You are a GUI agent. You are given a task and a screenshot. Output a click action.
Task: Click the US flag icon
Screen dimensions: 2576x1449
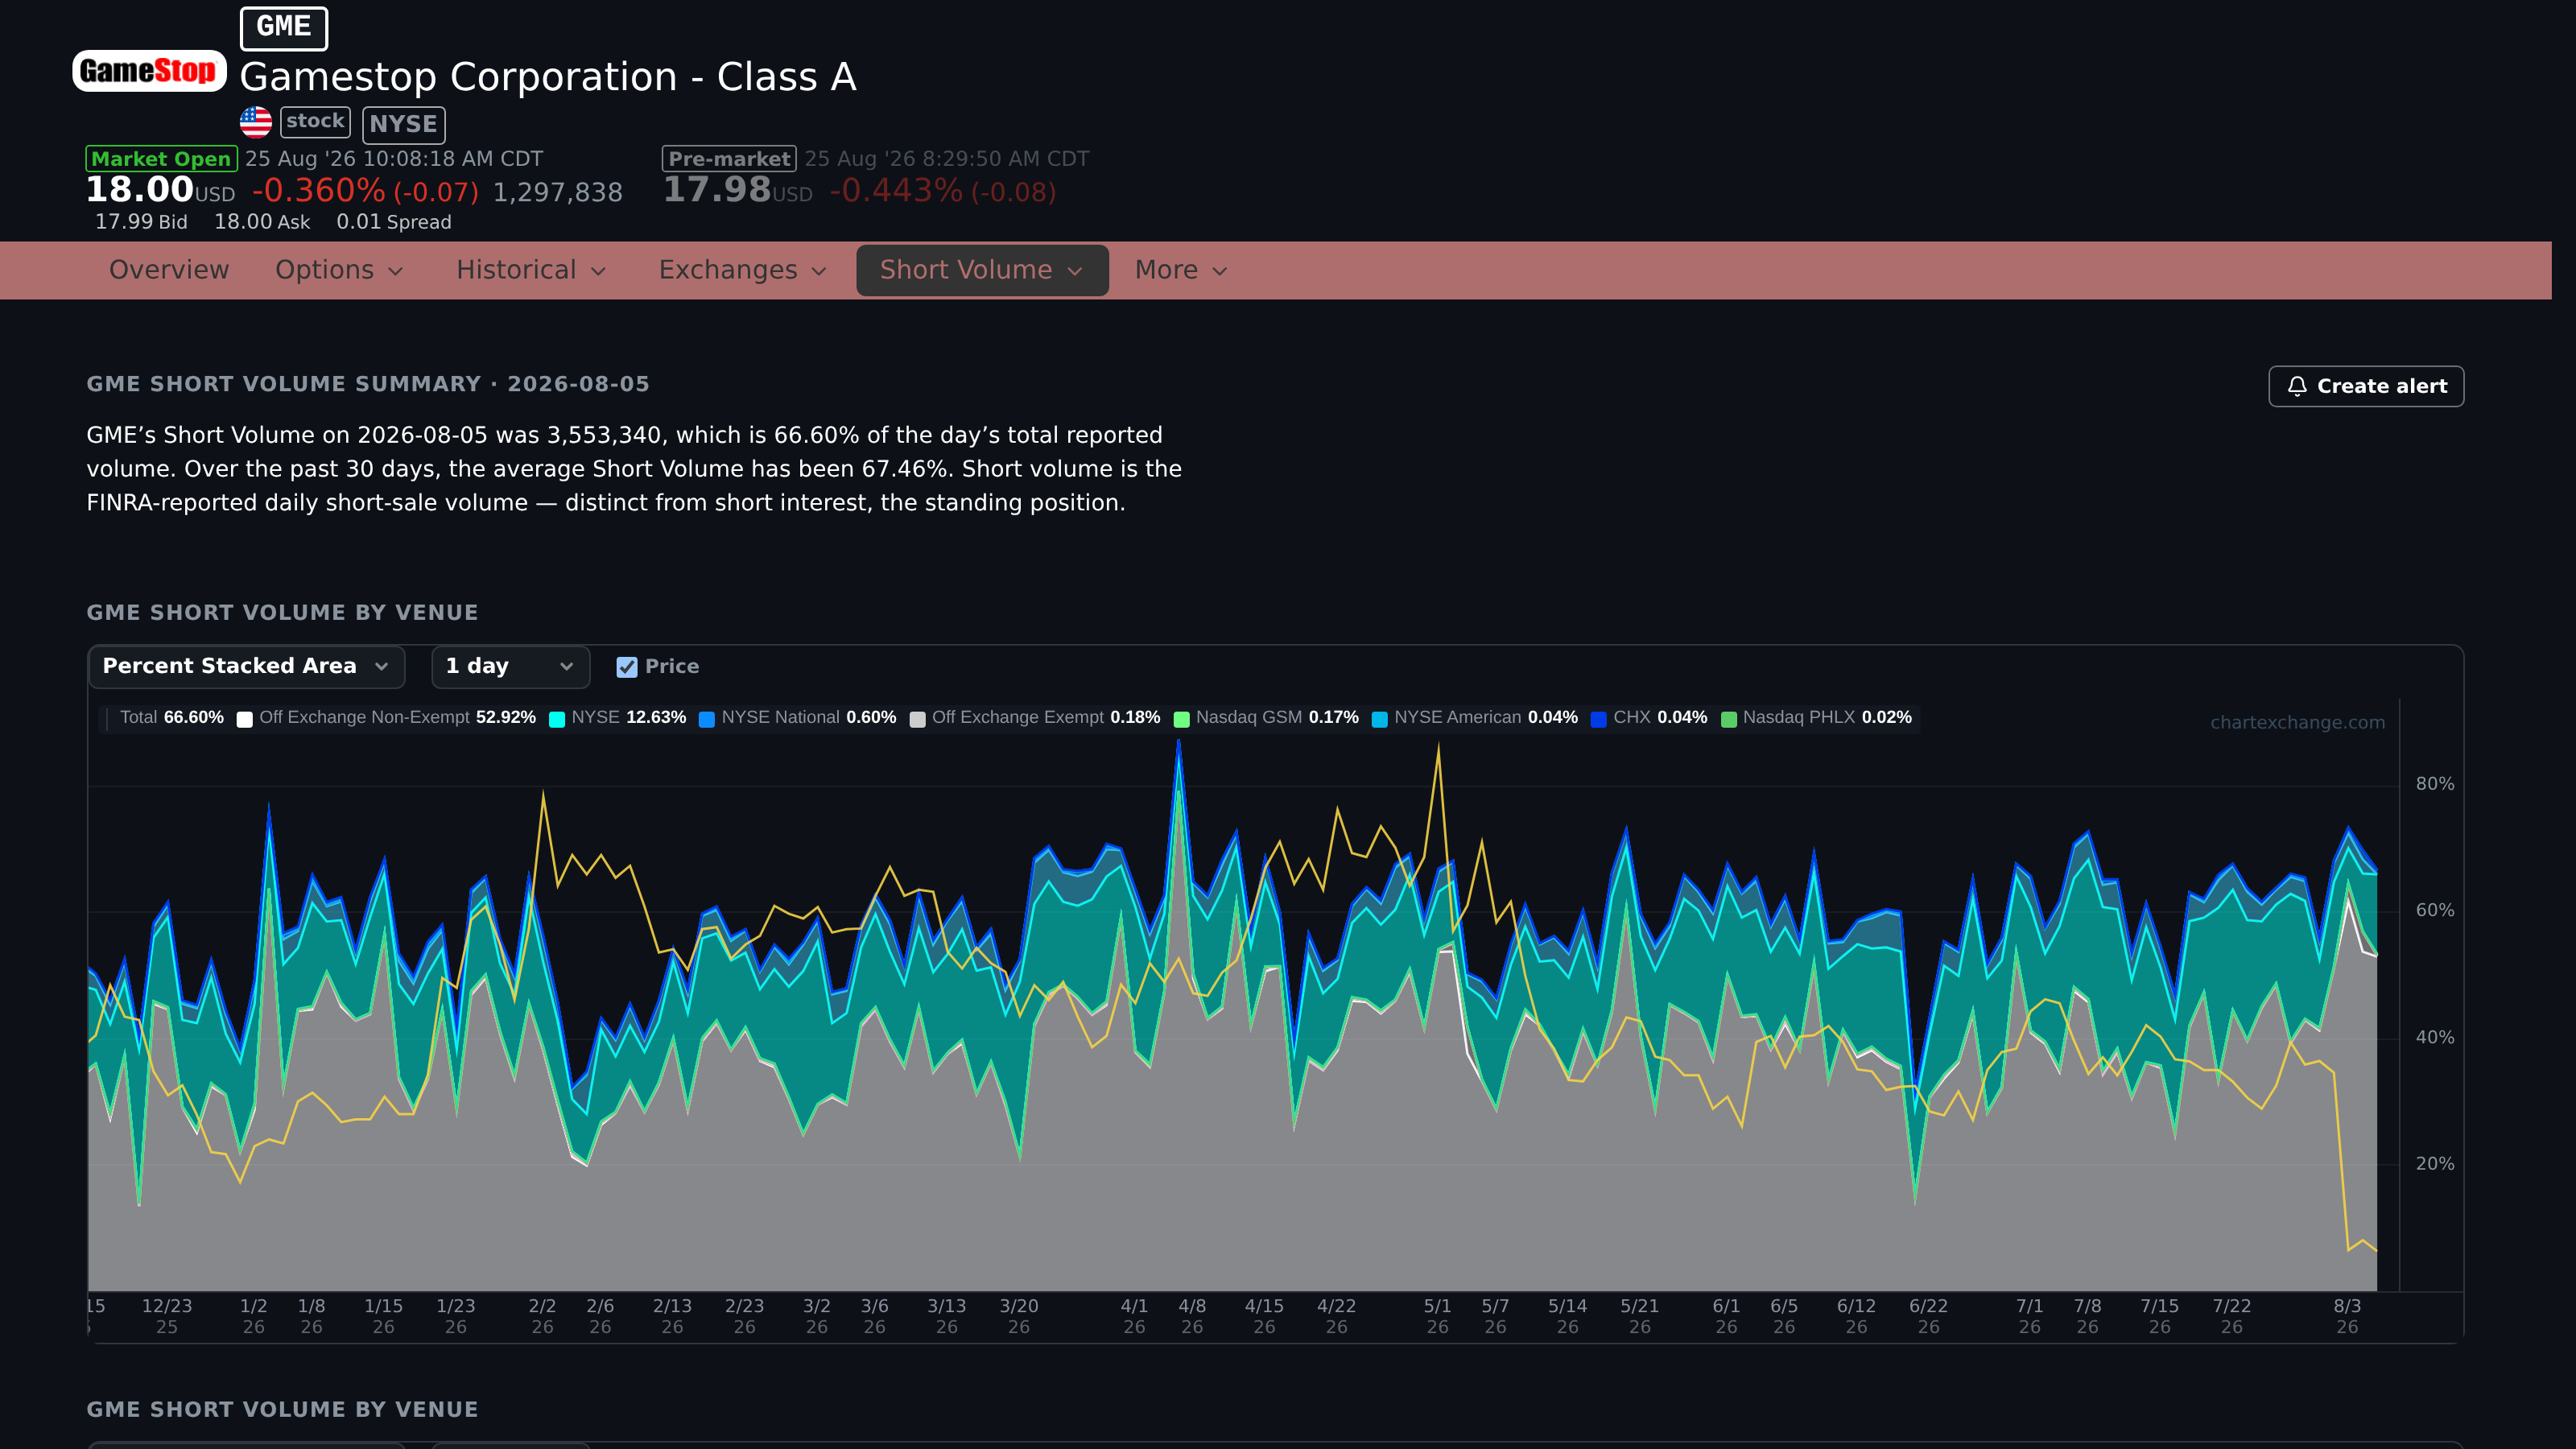click(256, 122)
